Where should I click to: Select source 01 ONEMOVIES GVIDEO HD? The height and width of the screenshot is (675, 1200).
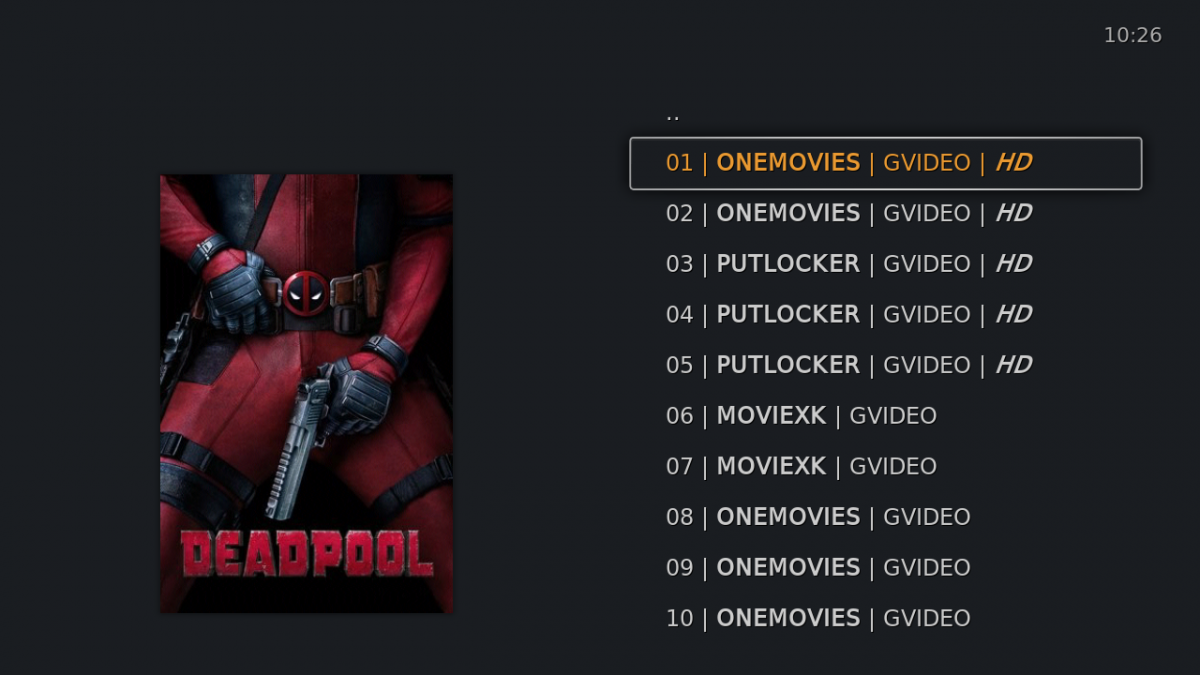pos(885,163)
